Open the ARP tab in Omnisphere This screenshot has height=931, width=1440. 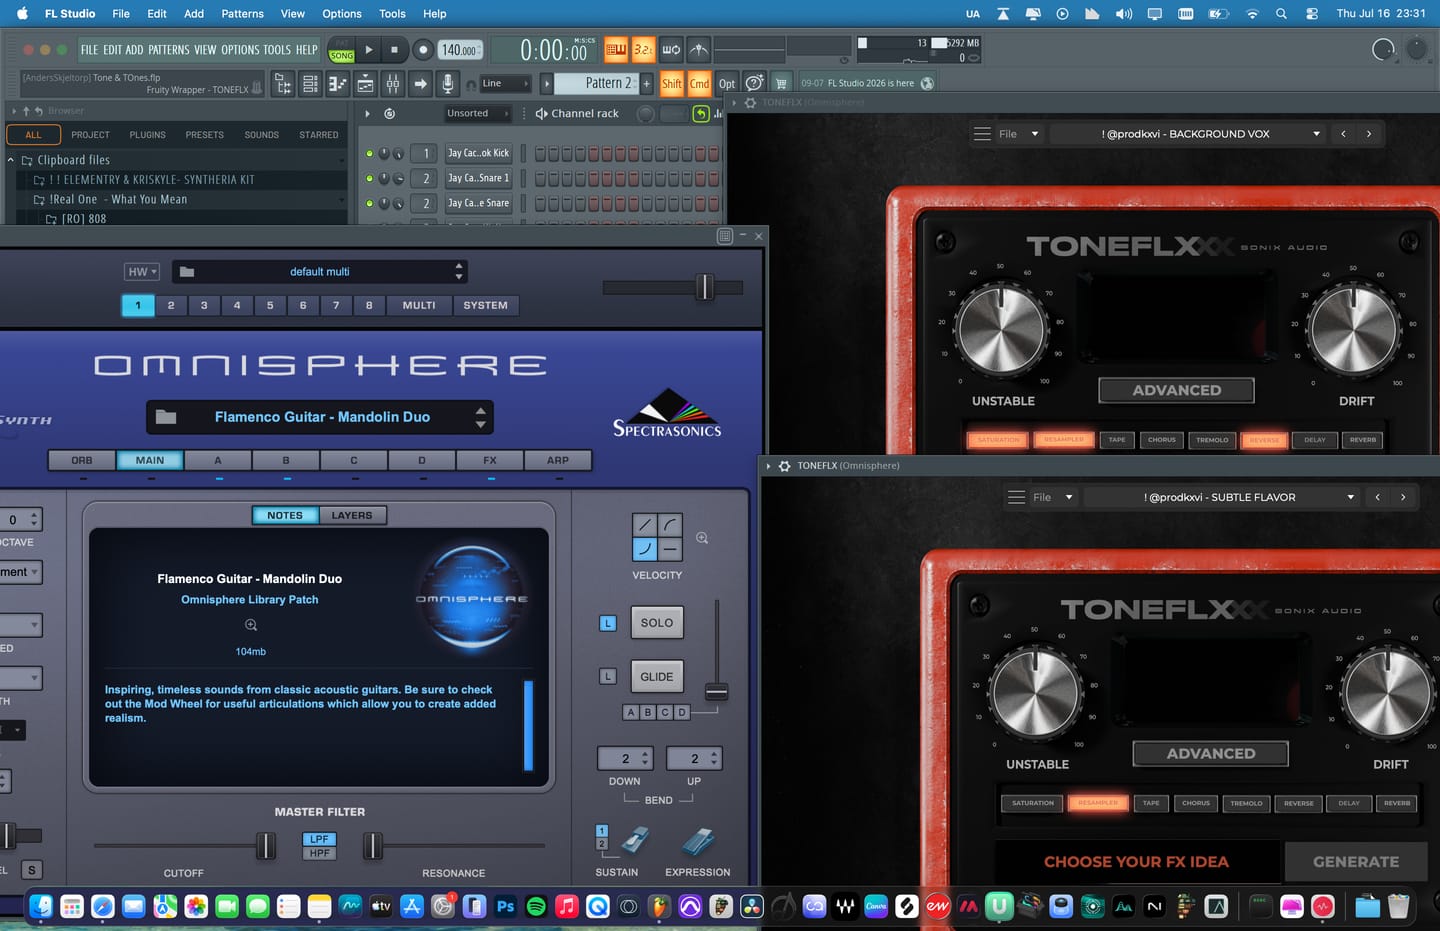tap(558, 460)
